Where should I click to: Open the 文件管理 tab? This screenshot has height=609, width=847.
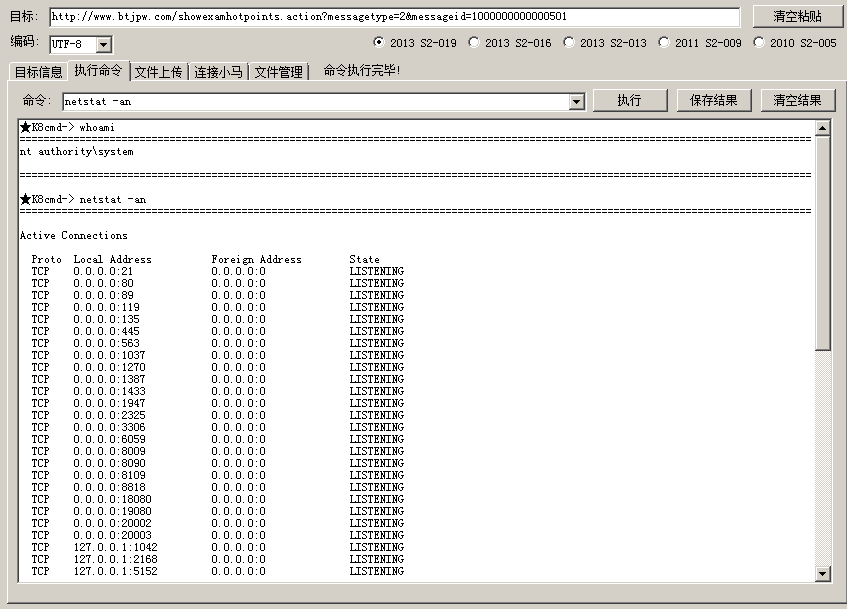279,72
